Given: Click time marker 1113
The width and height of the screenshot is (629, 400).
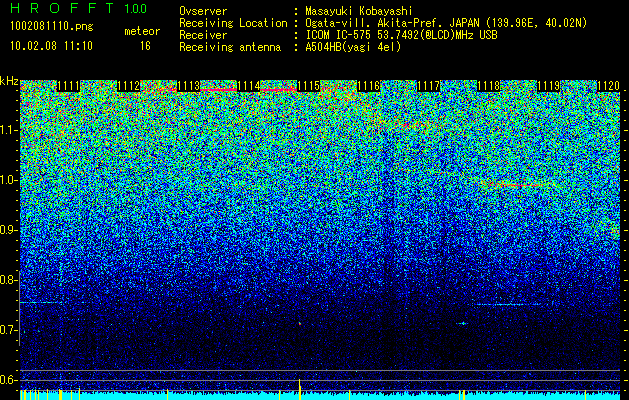Looking at the screenshot, I should pyautogui.click(x=189, y=86).
